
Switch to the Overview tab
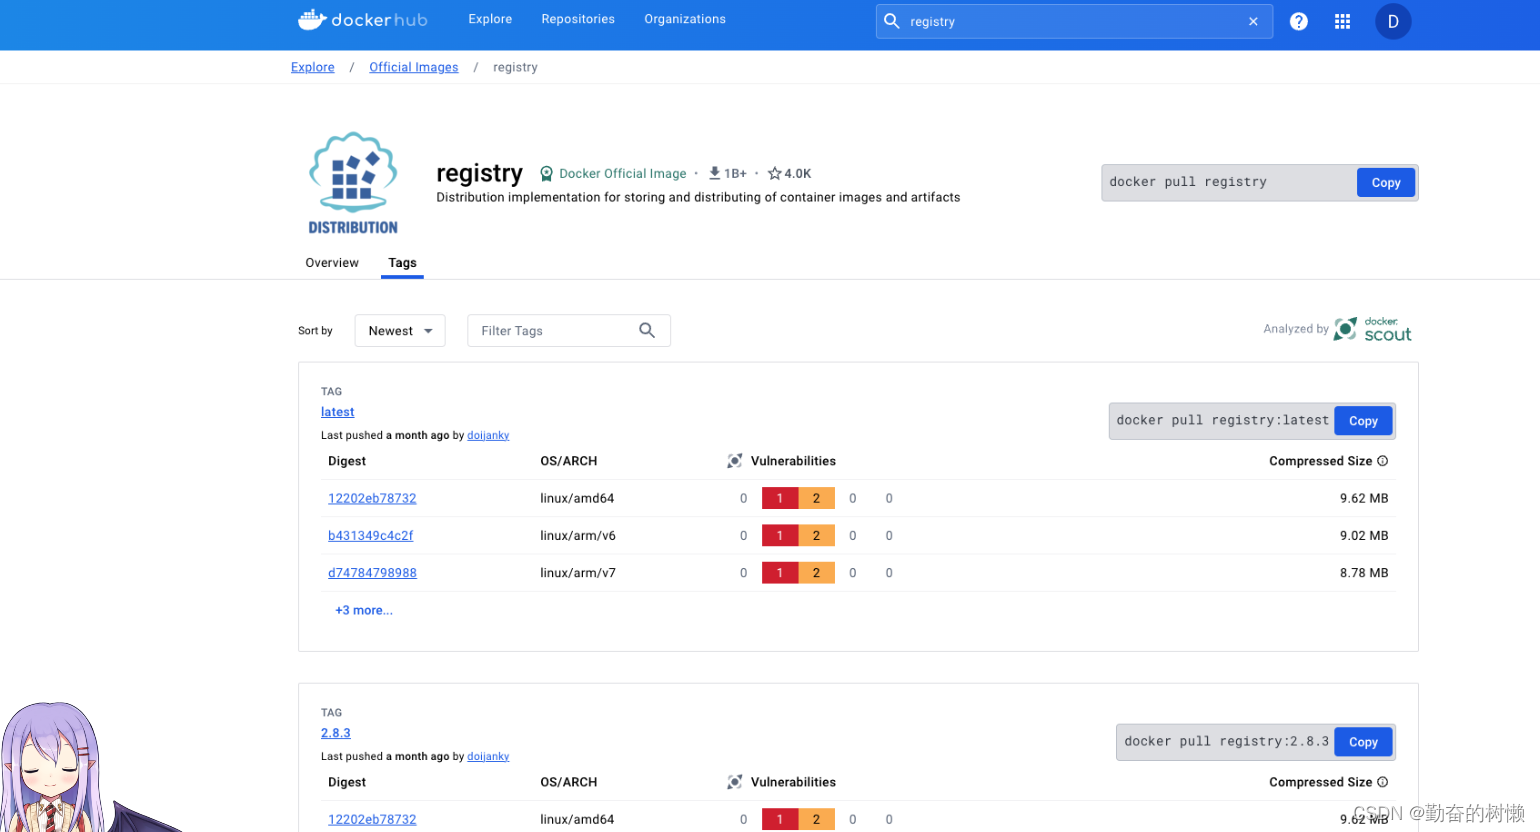point(332,263)
